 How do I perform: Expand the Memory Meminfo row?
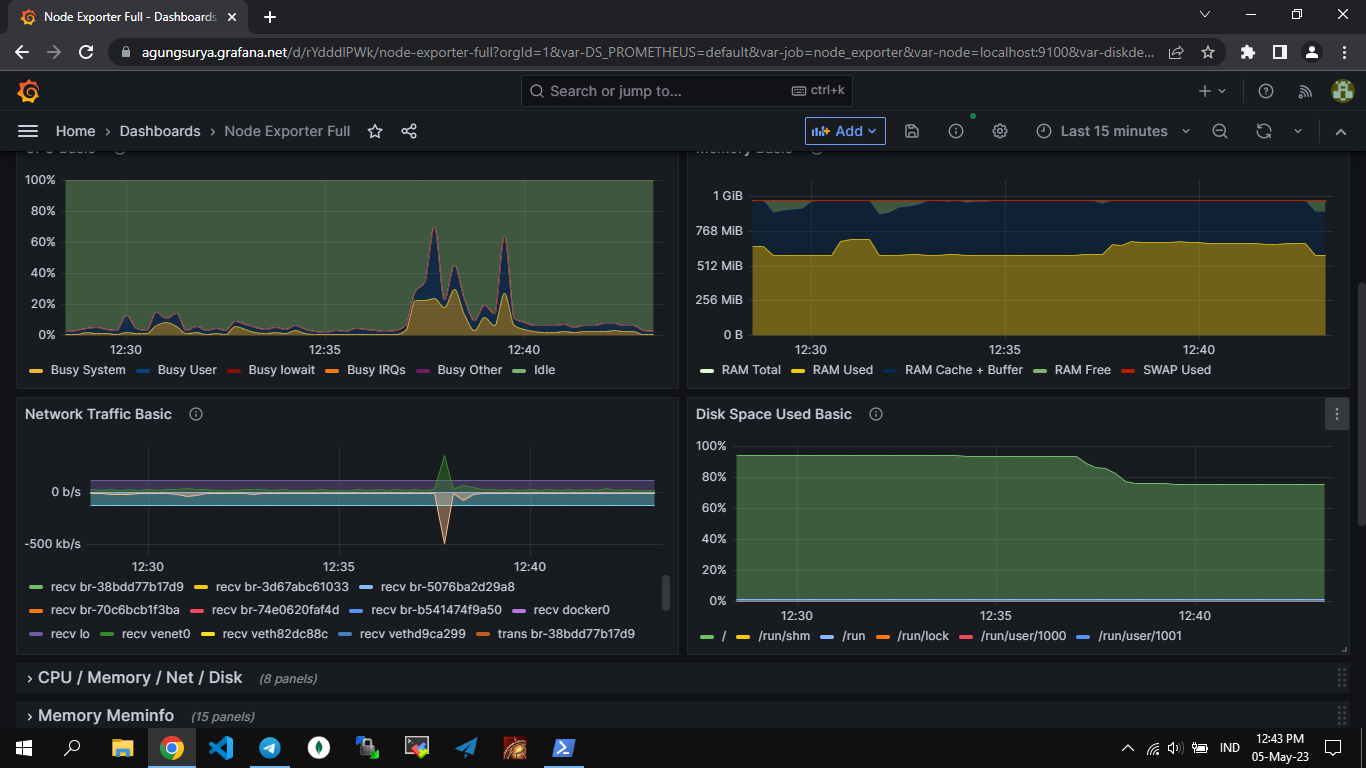(x=105, y=716)
